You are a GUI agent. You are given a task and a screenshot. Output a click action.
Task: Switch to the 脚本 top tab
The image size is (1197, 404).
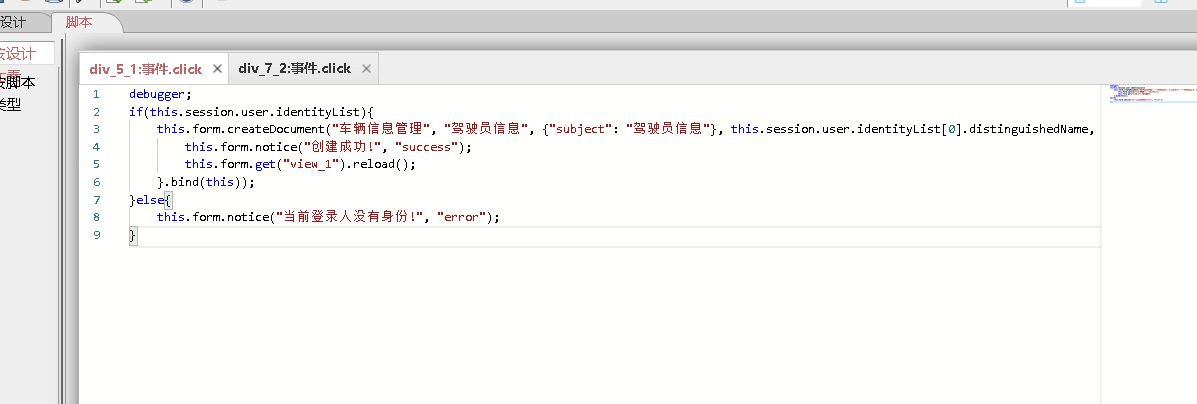(79, 22)
